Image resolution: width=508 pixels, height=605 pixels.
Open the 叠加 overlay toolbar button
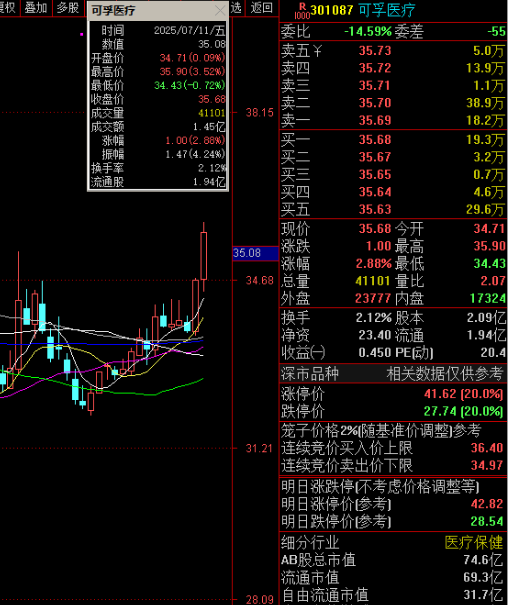[x=36, y=7]
